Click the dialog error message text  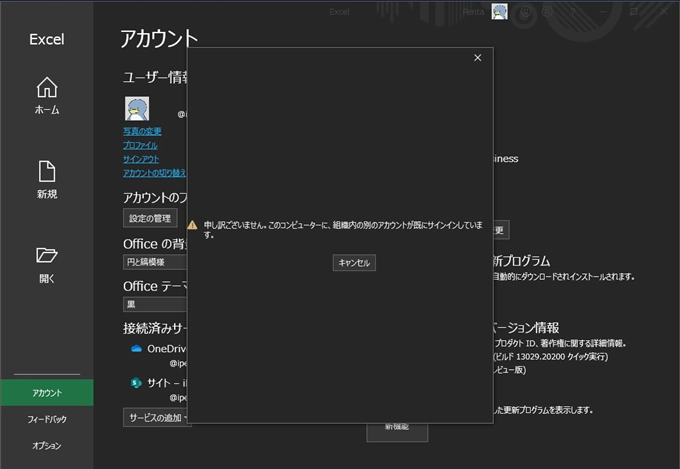pos(343,230)
